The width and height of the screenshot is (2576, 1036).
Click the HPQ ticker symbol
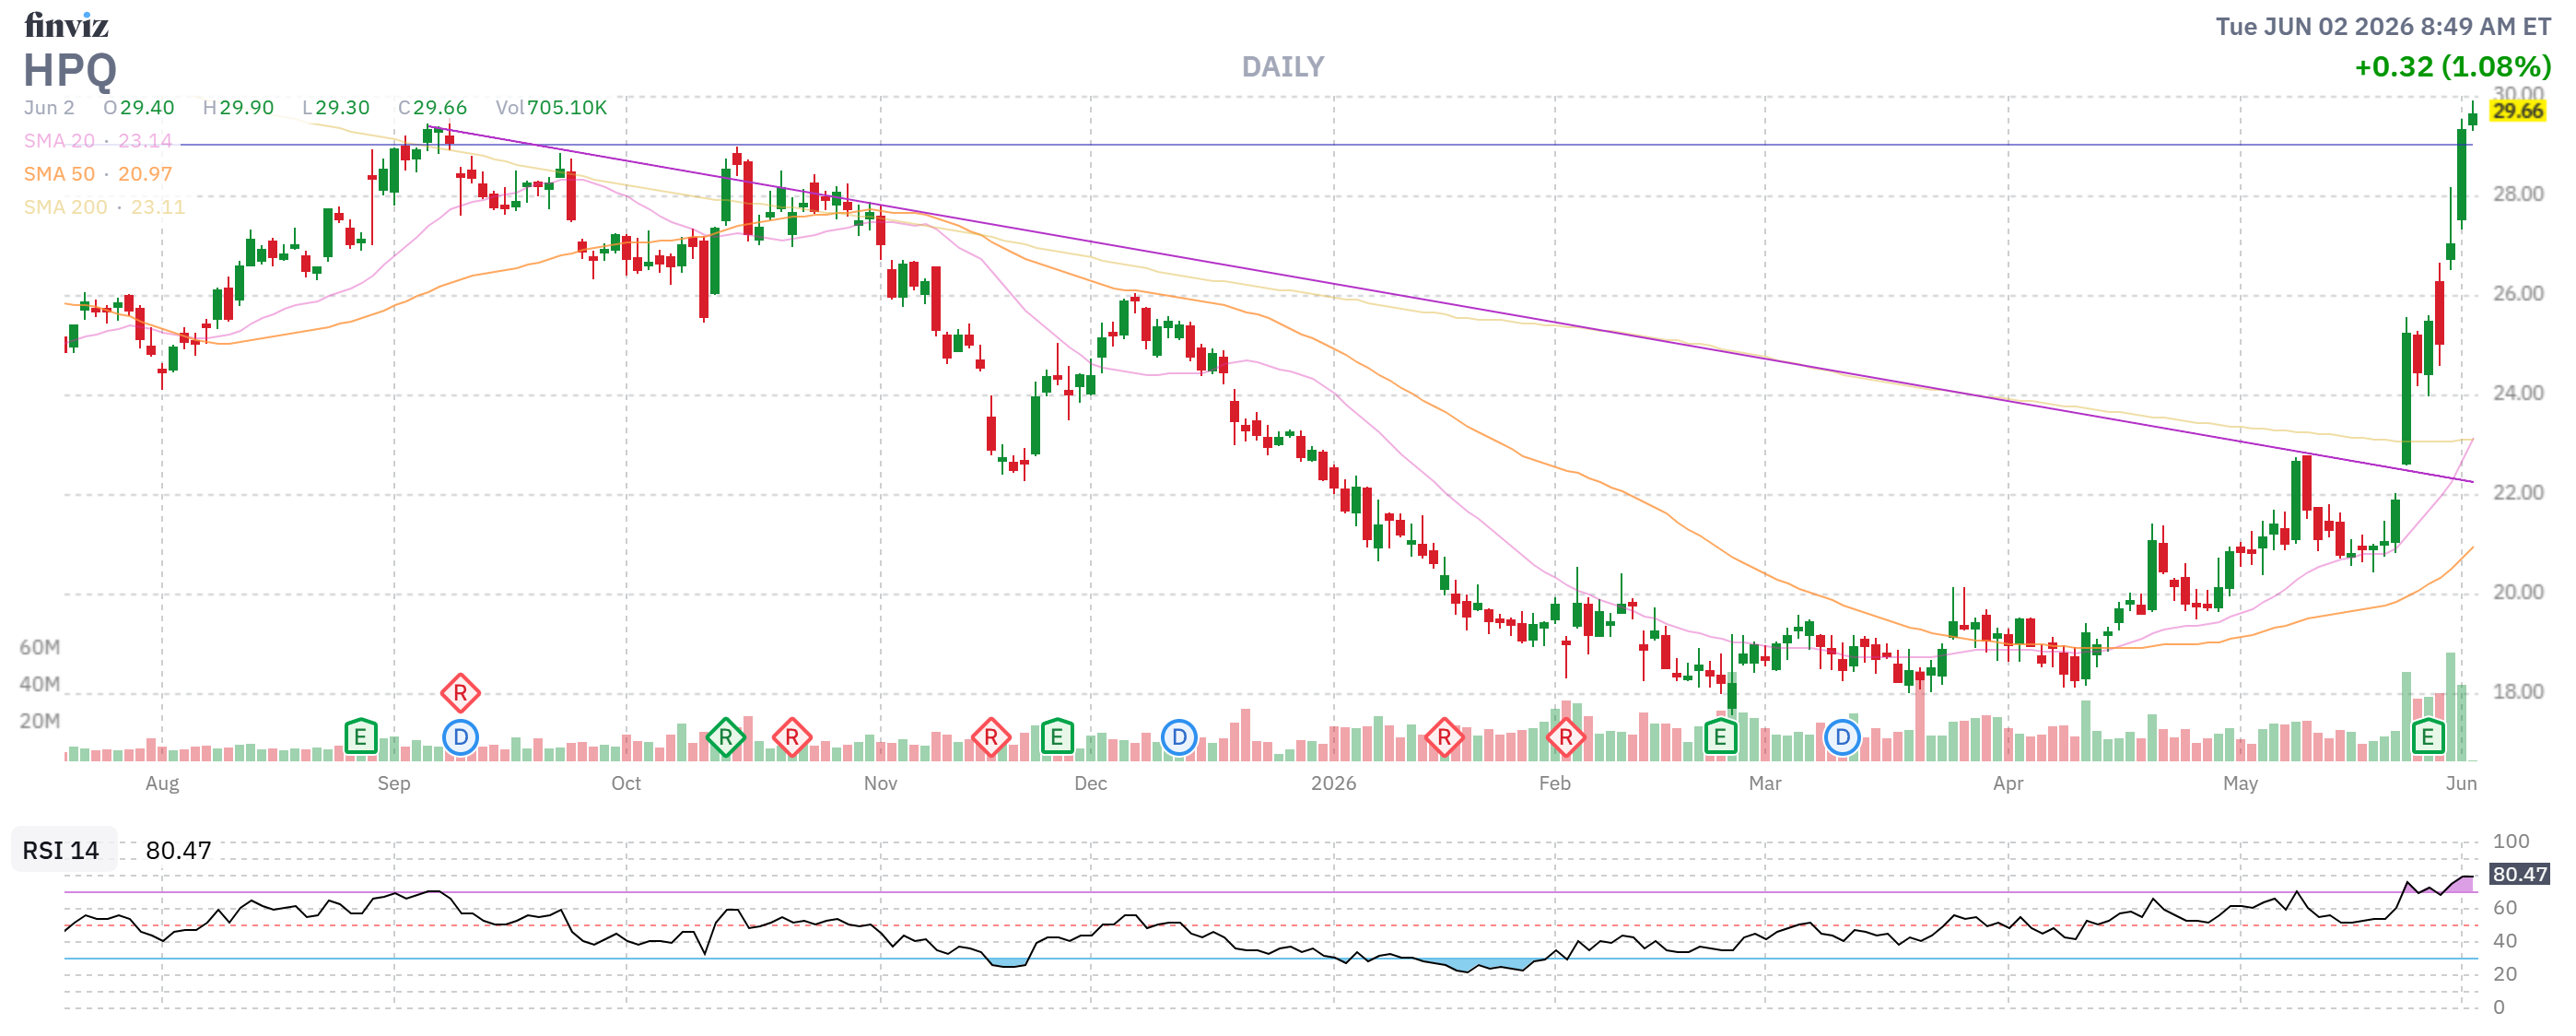coord(70,70)
